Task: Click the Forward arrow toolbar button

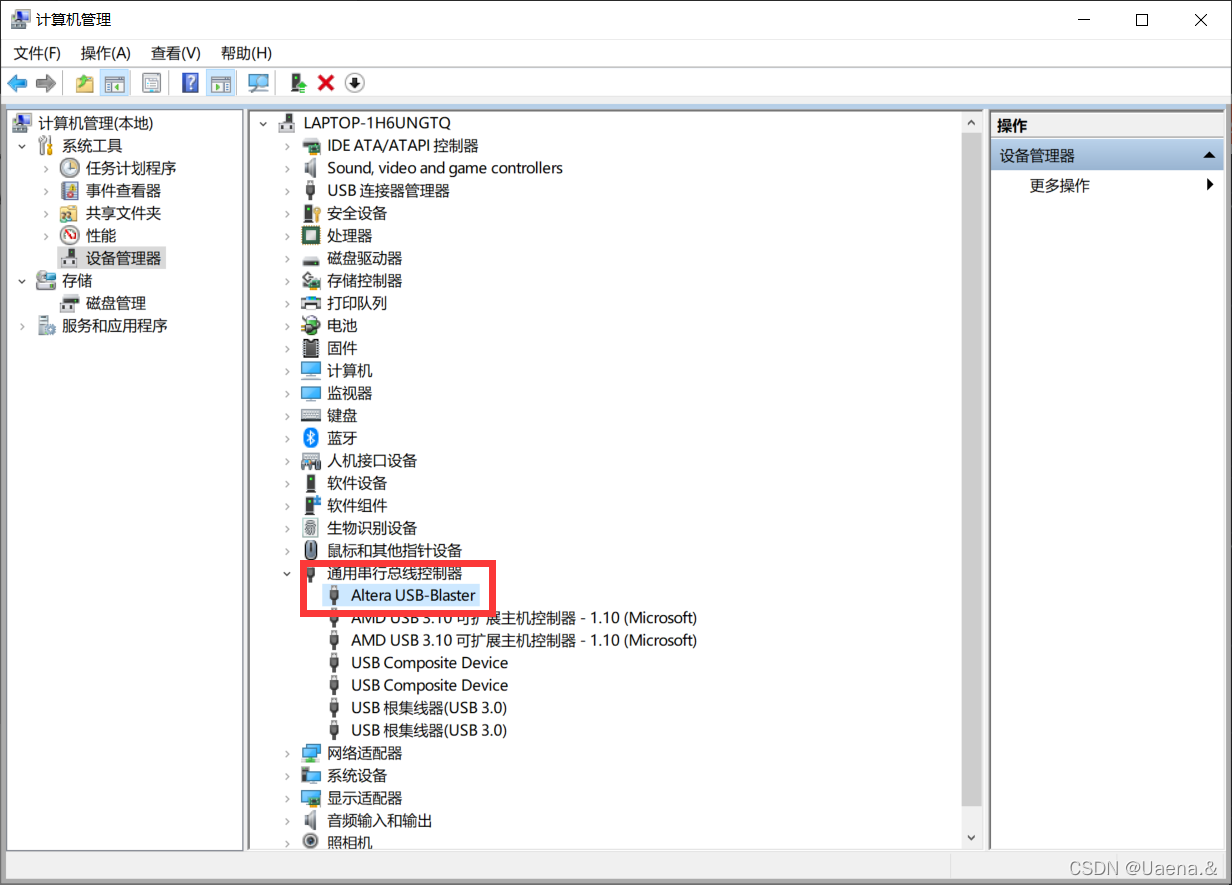Action: [45, 83]
